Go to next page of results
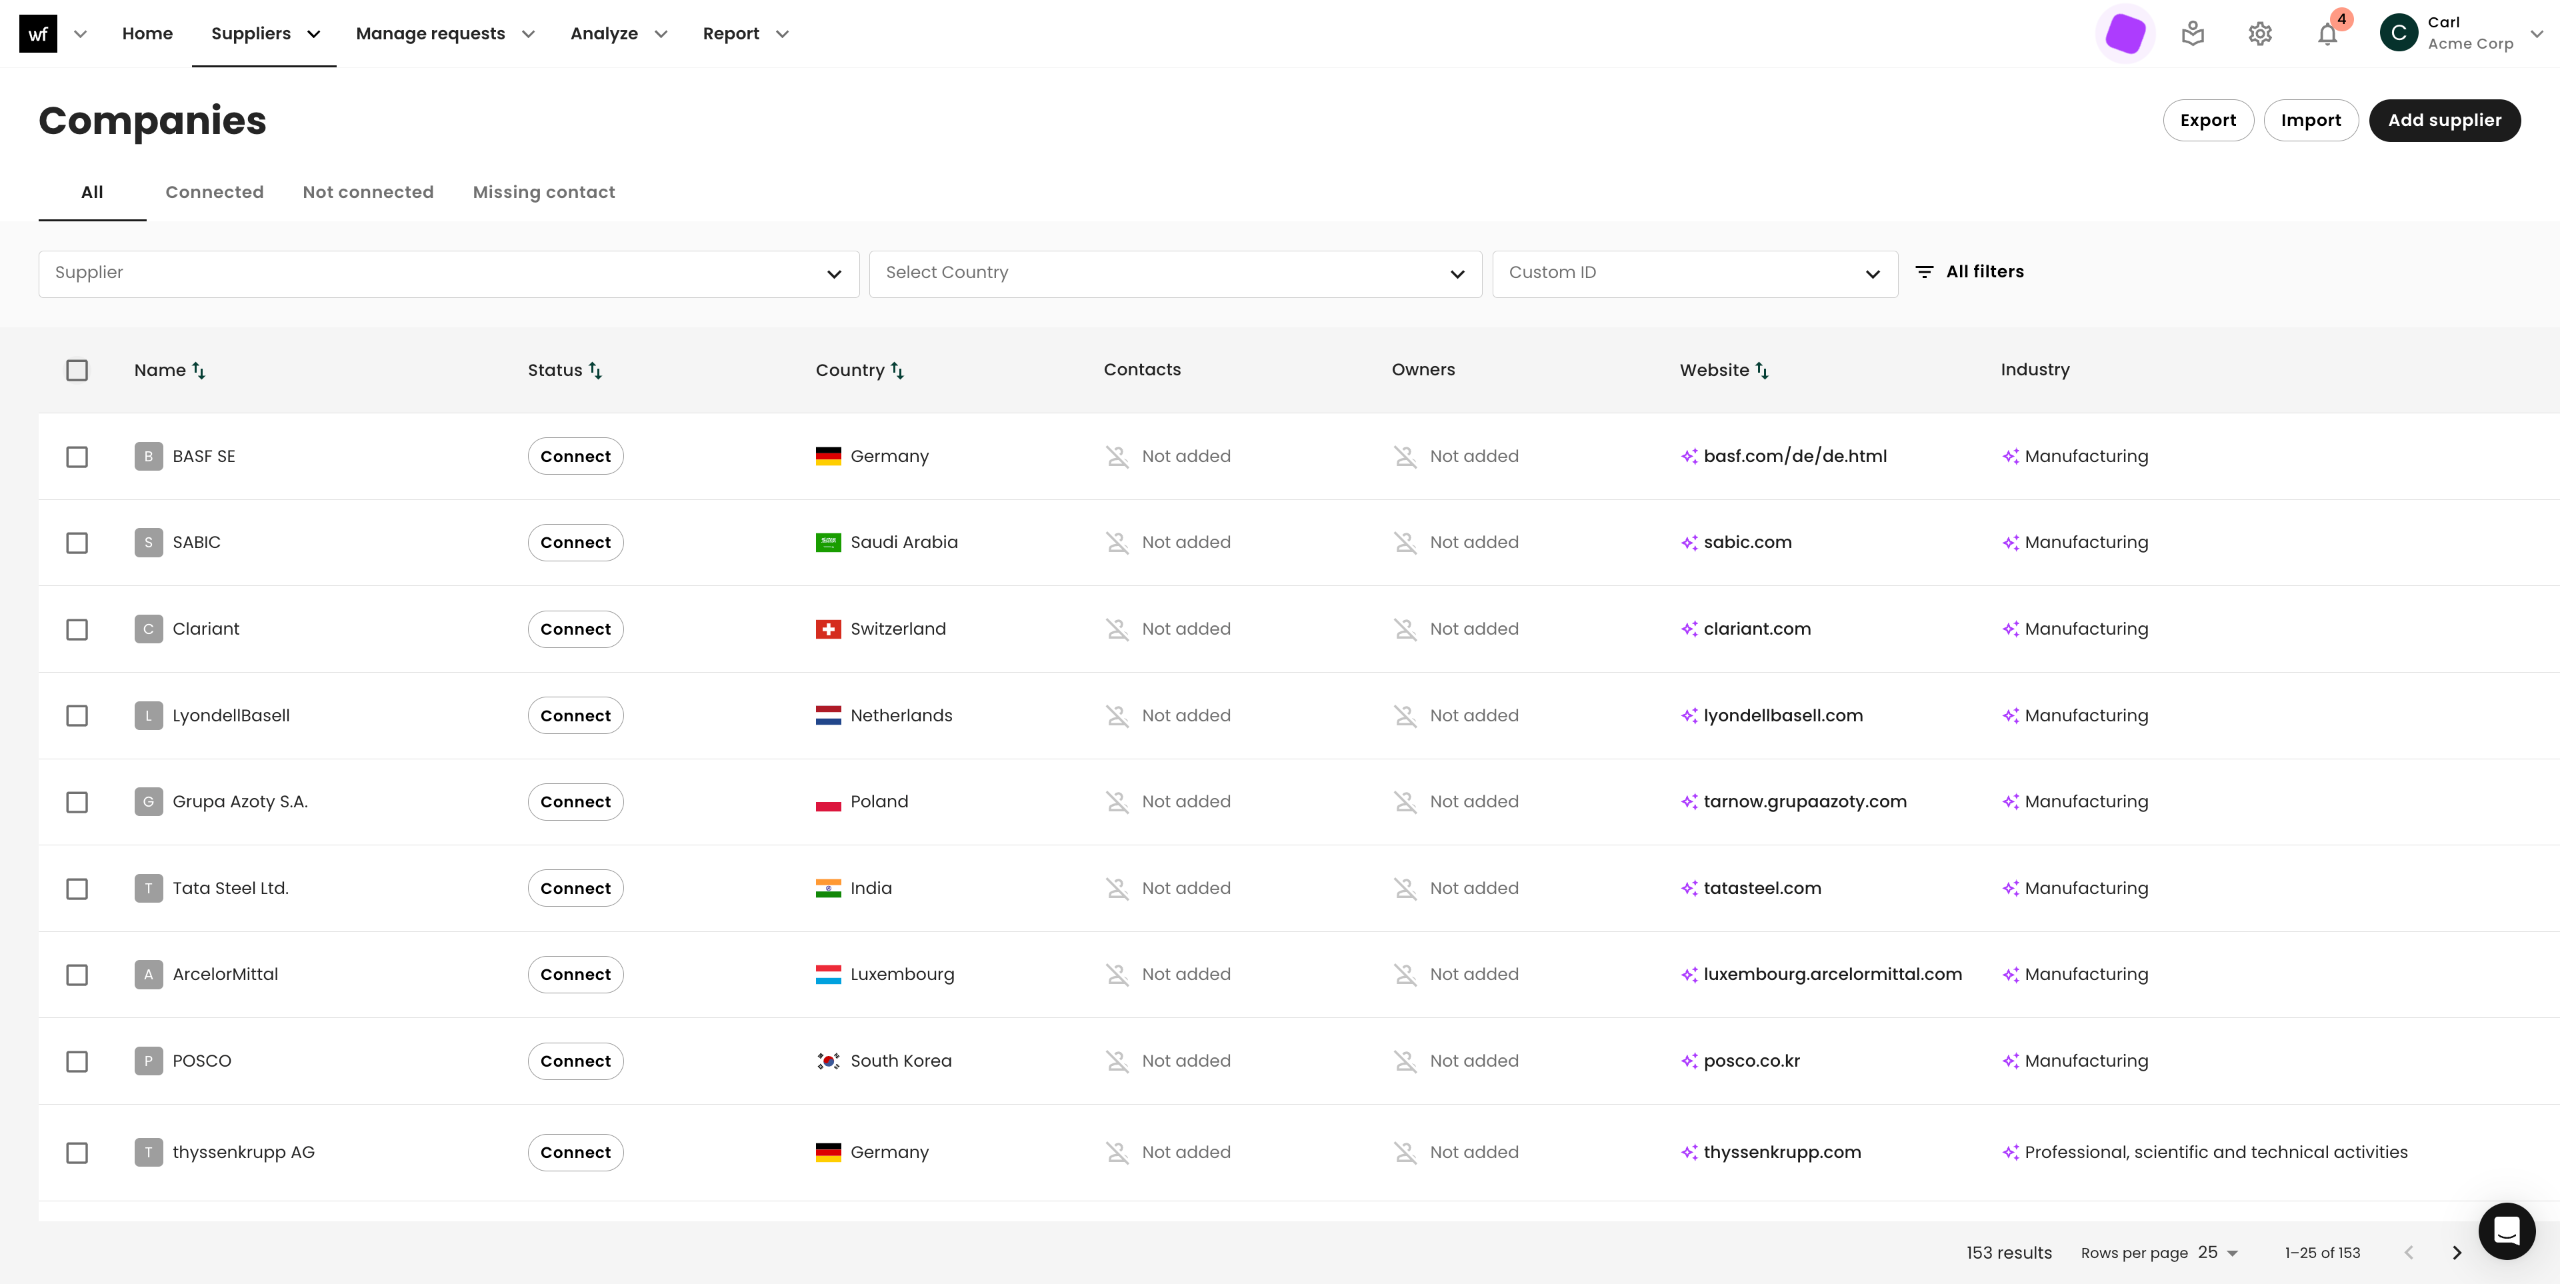This screenshot has height=1284, width=2560. (x=2457, y=1253)
